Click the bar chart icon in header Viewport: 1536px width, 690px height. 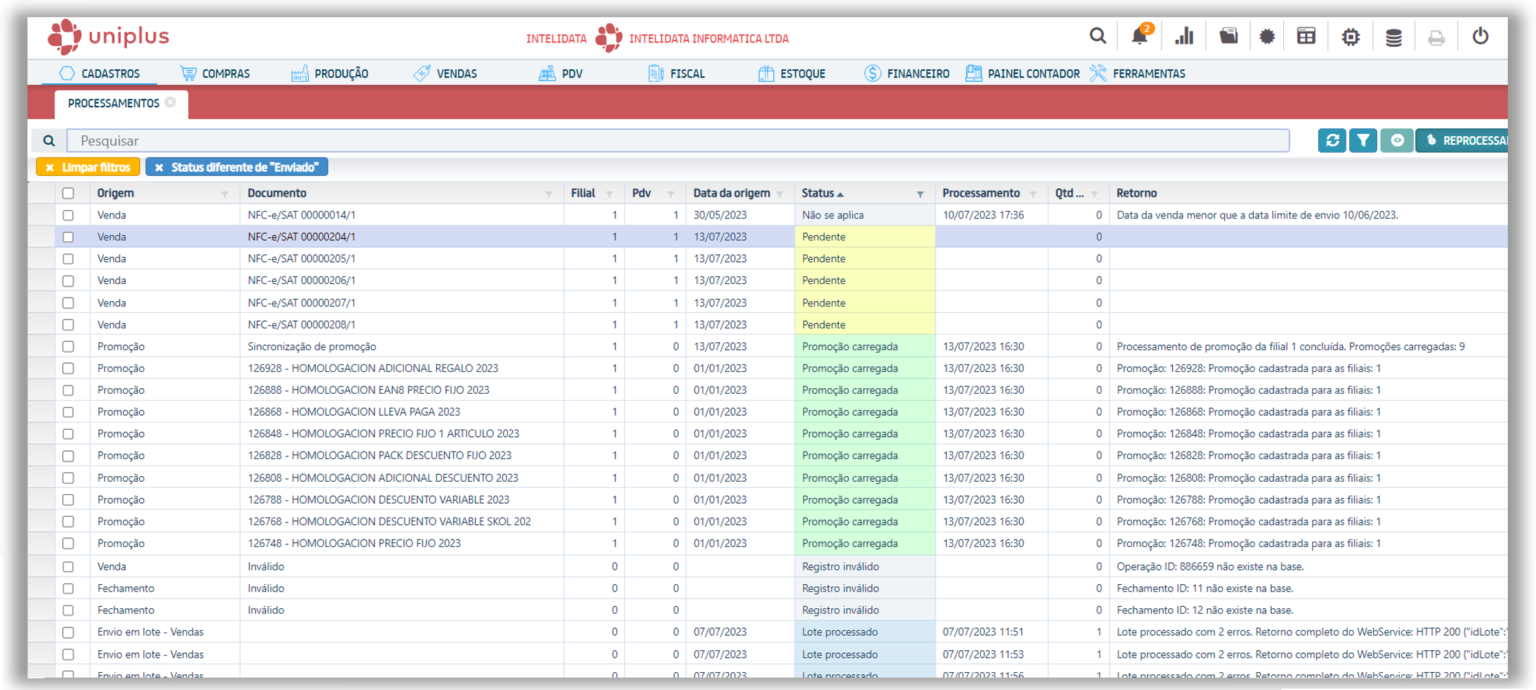1184,37
